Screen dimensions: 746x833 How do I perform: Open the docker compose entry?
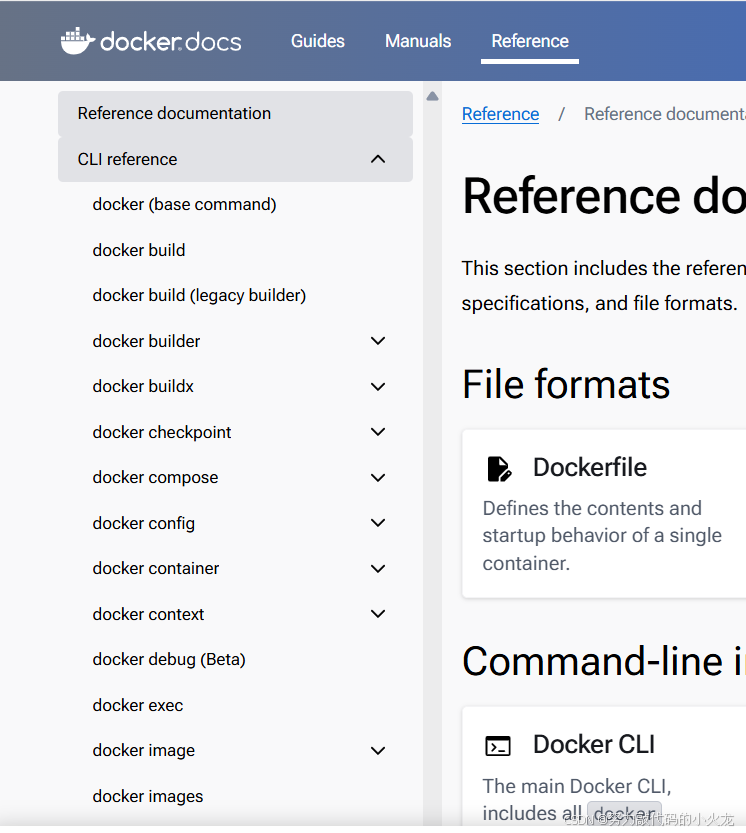click(x=155, y=478)
